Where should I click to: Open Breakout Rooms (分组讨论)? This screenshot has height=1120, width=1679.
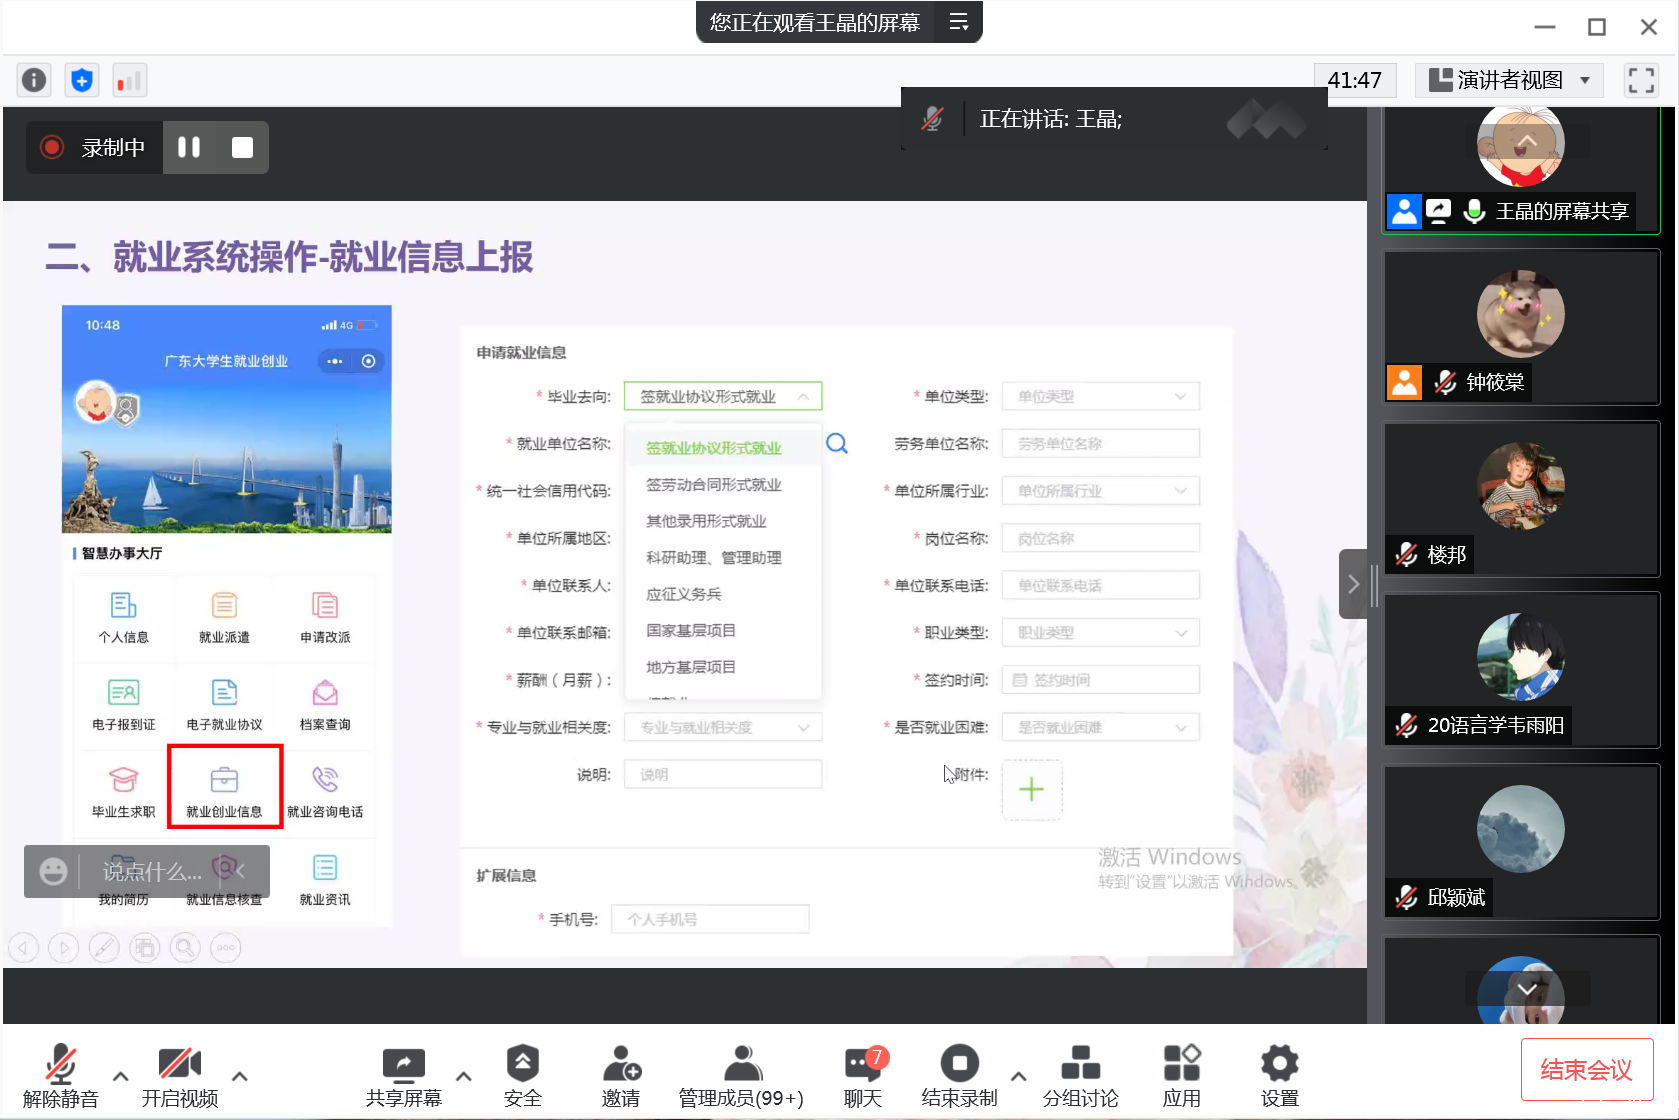pos(1080,1076)
